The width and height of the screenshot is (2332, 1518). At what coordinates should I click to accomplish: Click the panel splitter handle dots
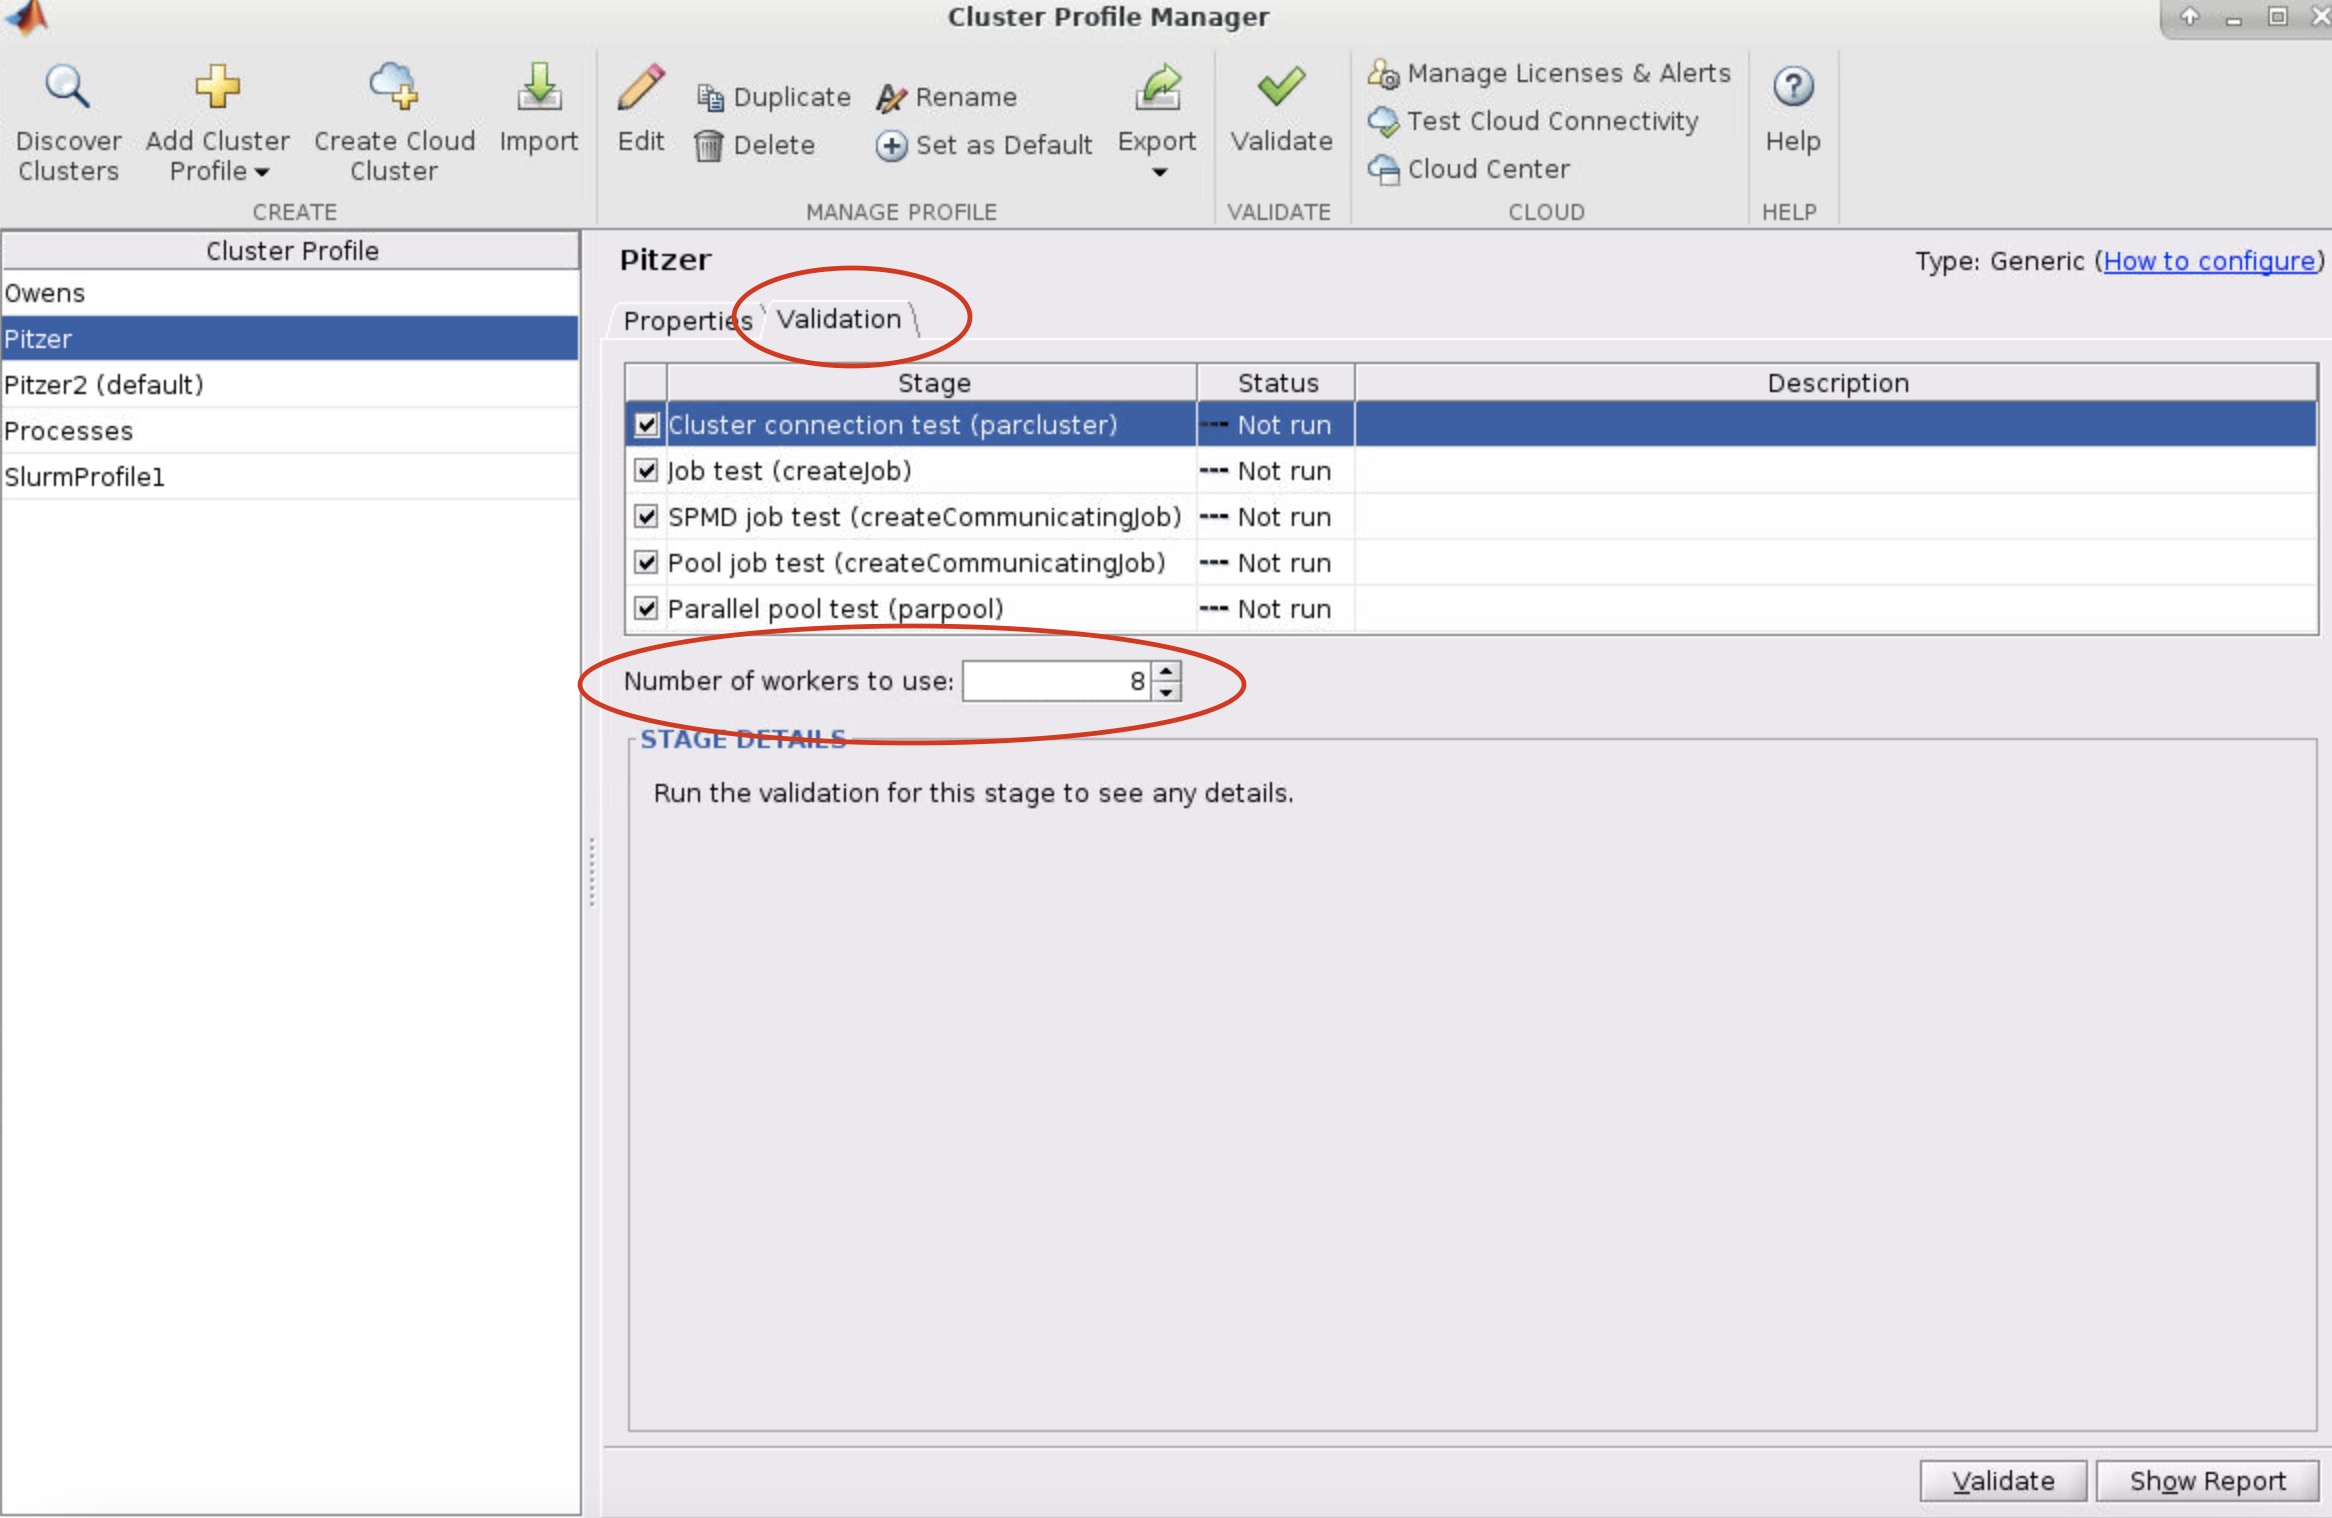[592, 872]
